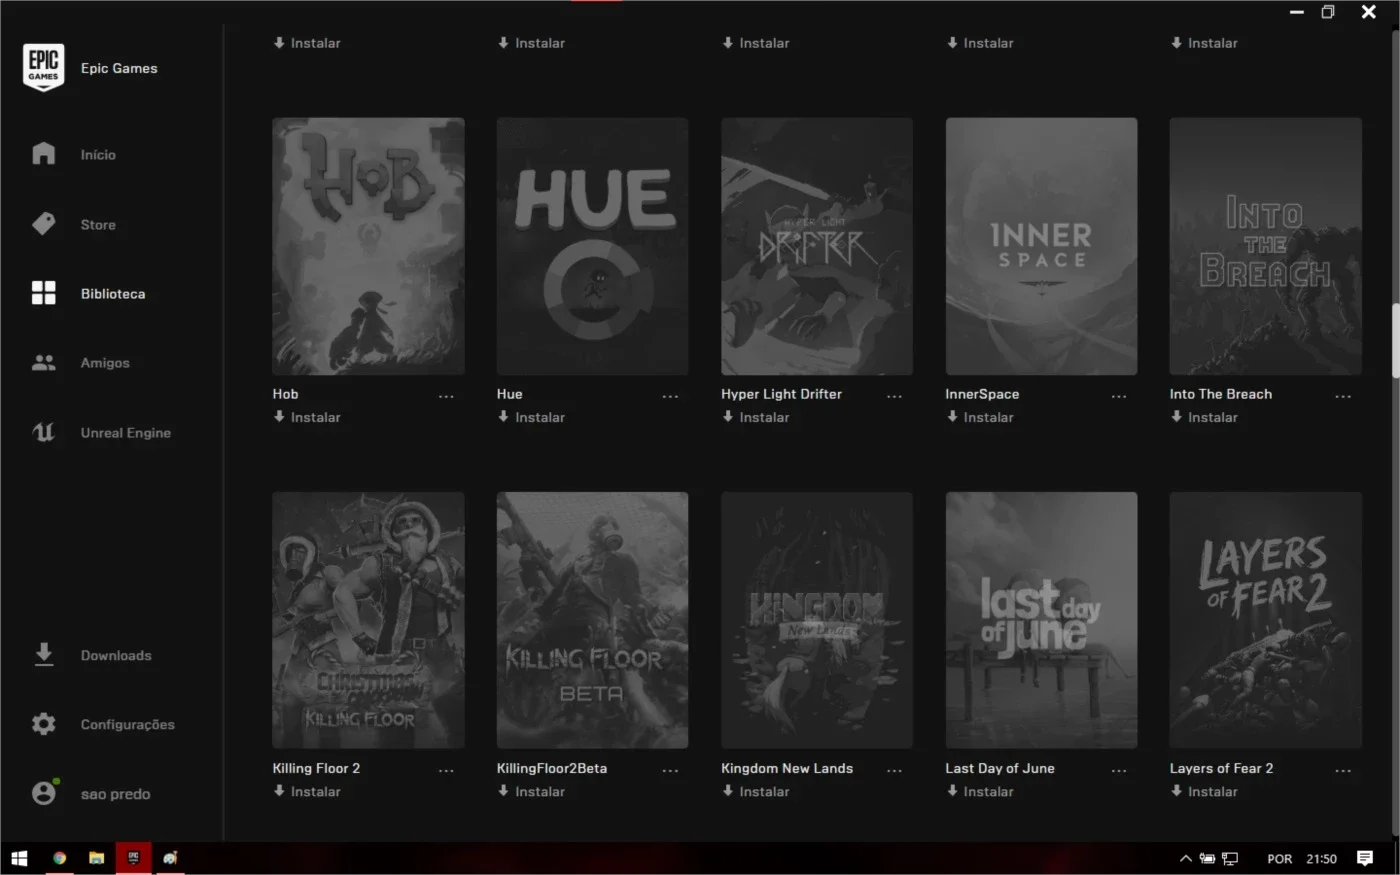Select the Hob cover art
Screen dimensions: 1400x875
[x=368, y=246]
